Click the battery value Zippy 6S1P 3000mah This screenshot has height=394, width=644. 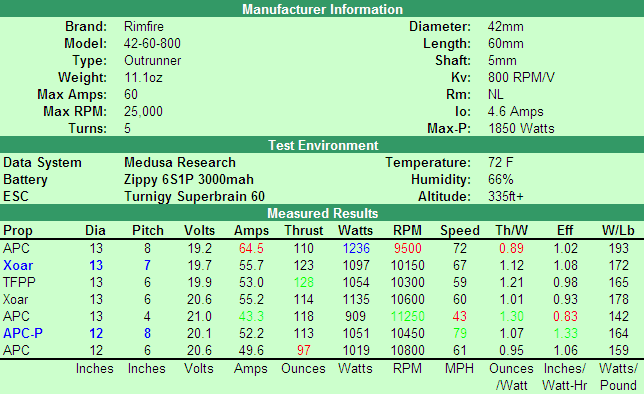point(189,180)
